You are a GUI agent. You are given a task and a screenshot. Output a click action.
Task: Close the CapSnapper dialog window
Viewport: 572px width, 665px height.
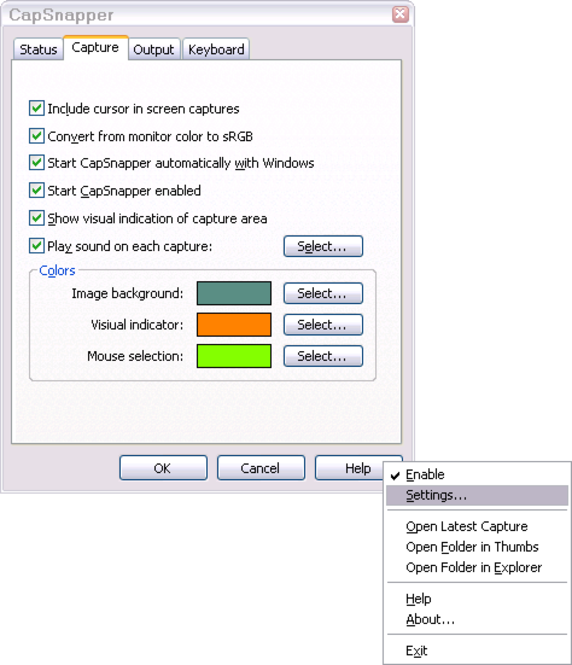coord(400,14)
